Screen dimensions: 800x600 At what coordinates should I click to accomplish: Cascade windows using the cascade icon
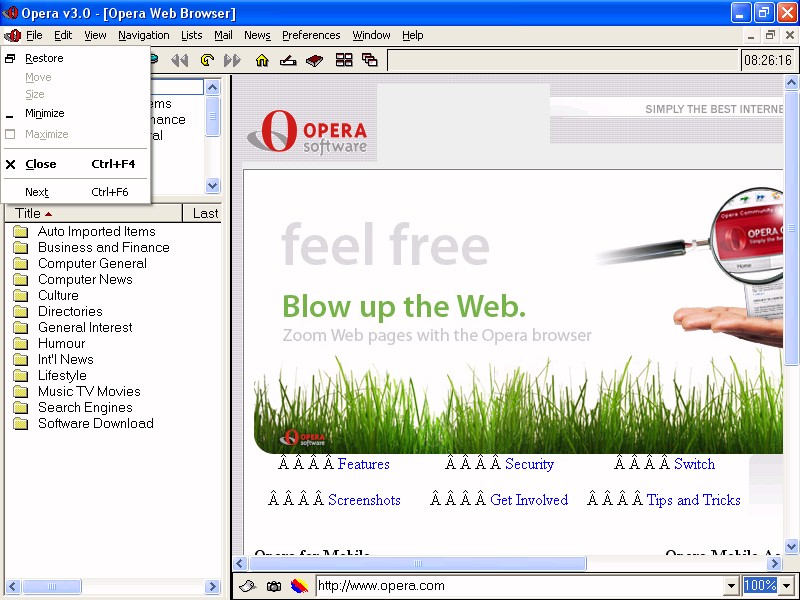pyautogui.click(x=369, y=60)
